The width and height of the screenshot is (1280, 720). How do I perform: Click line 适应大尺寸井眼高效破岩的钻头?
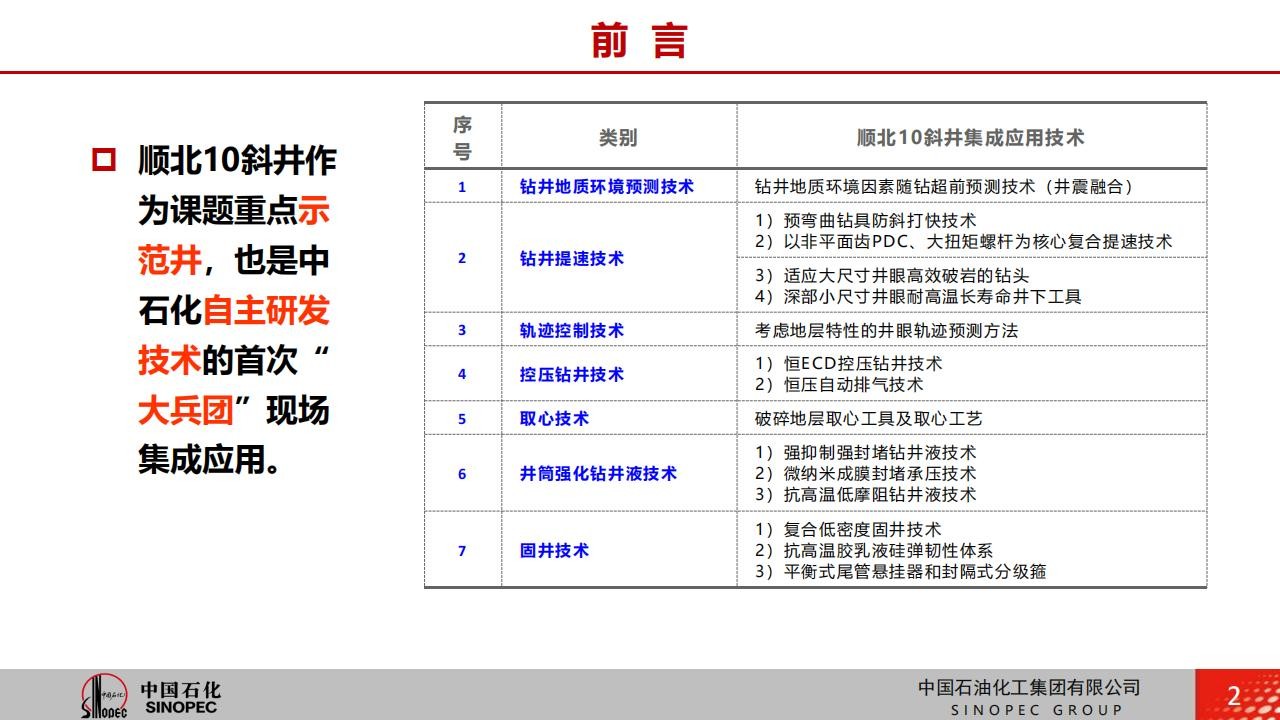click(x=907, y=275)
